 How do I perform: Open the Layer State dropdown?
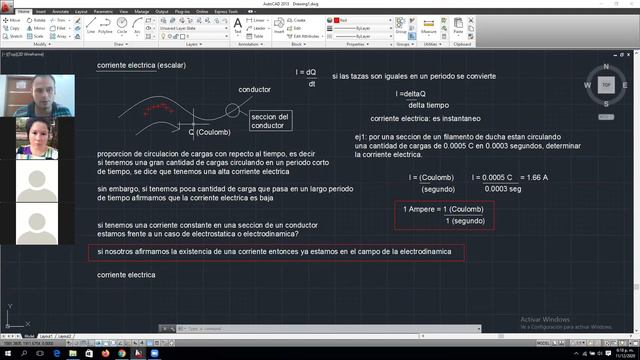[x=194, y=28]
